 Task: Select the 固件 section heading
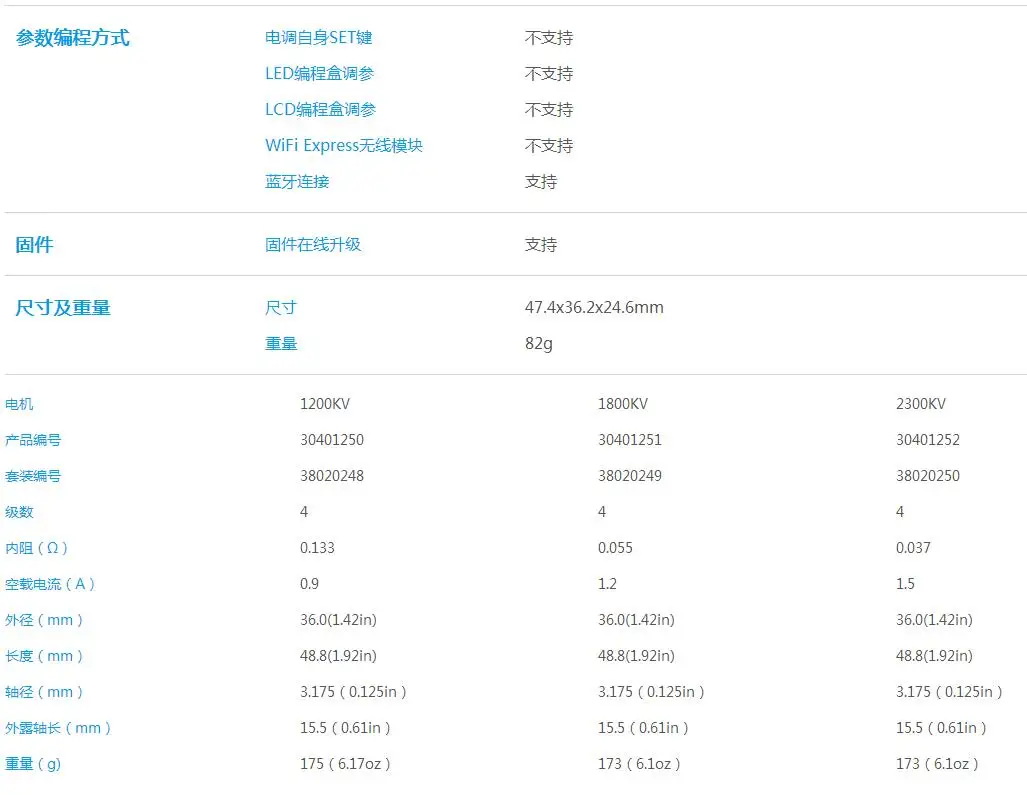35,245
